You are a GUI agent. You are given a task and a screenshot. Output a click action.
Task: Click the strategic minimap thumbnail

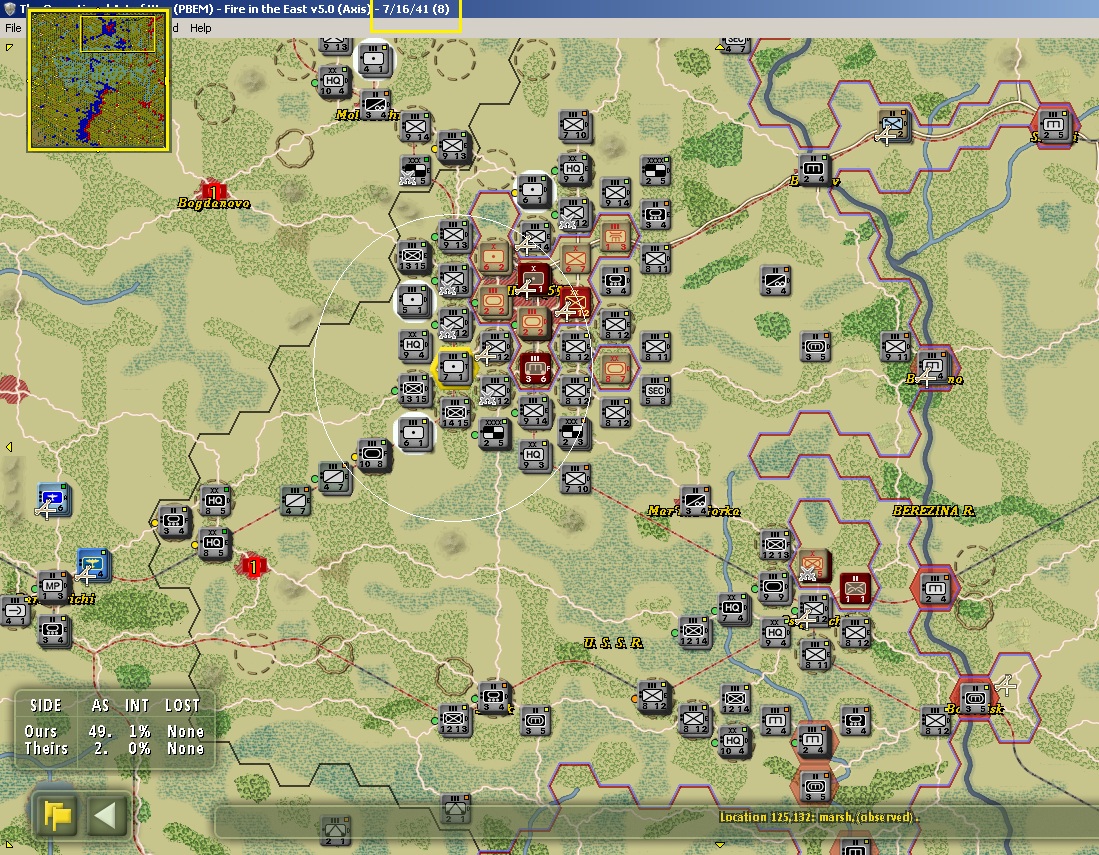98,80
